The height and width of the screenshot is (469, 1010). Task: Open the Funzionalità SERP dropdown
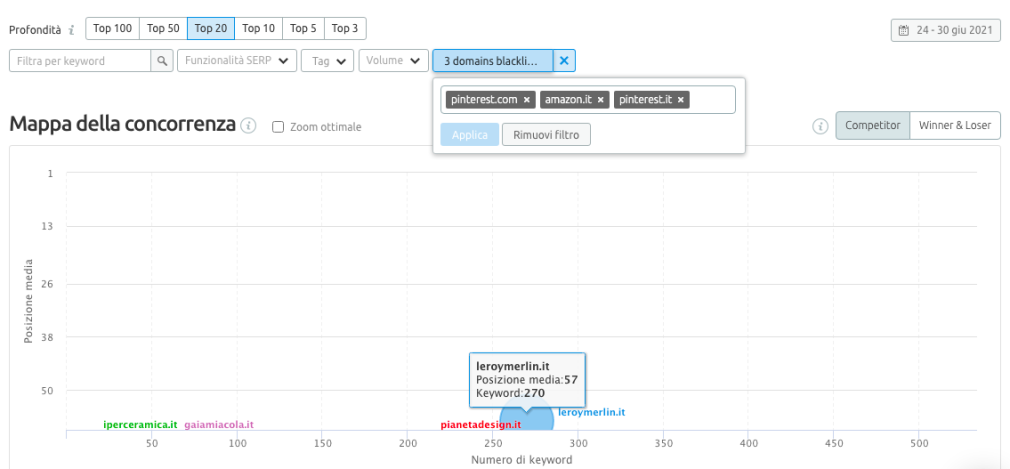click(236, 61)
